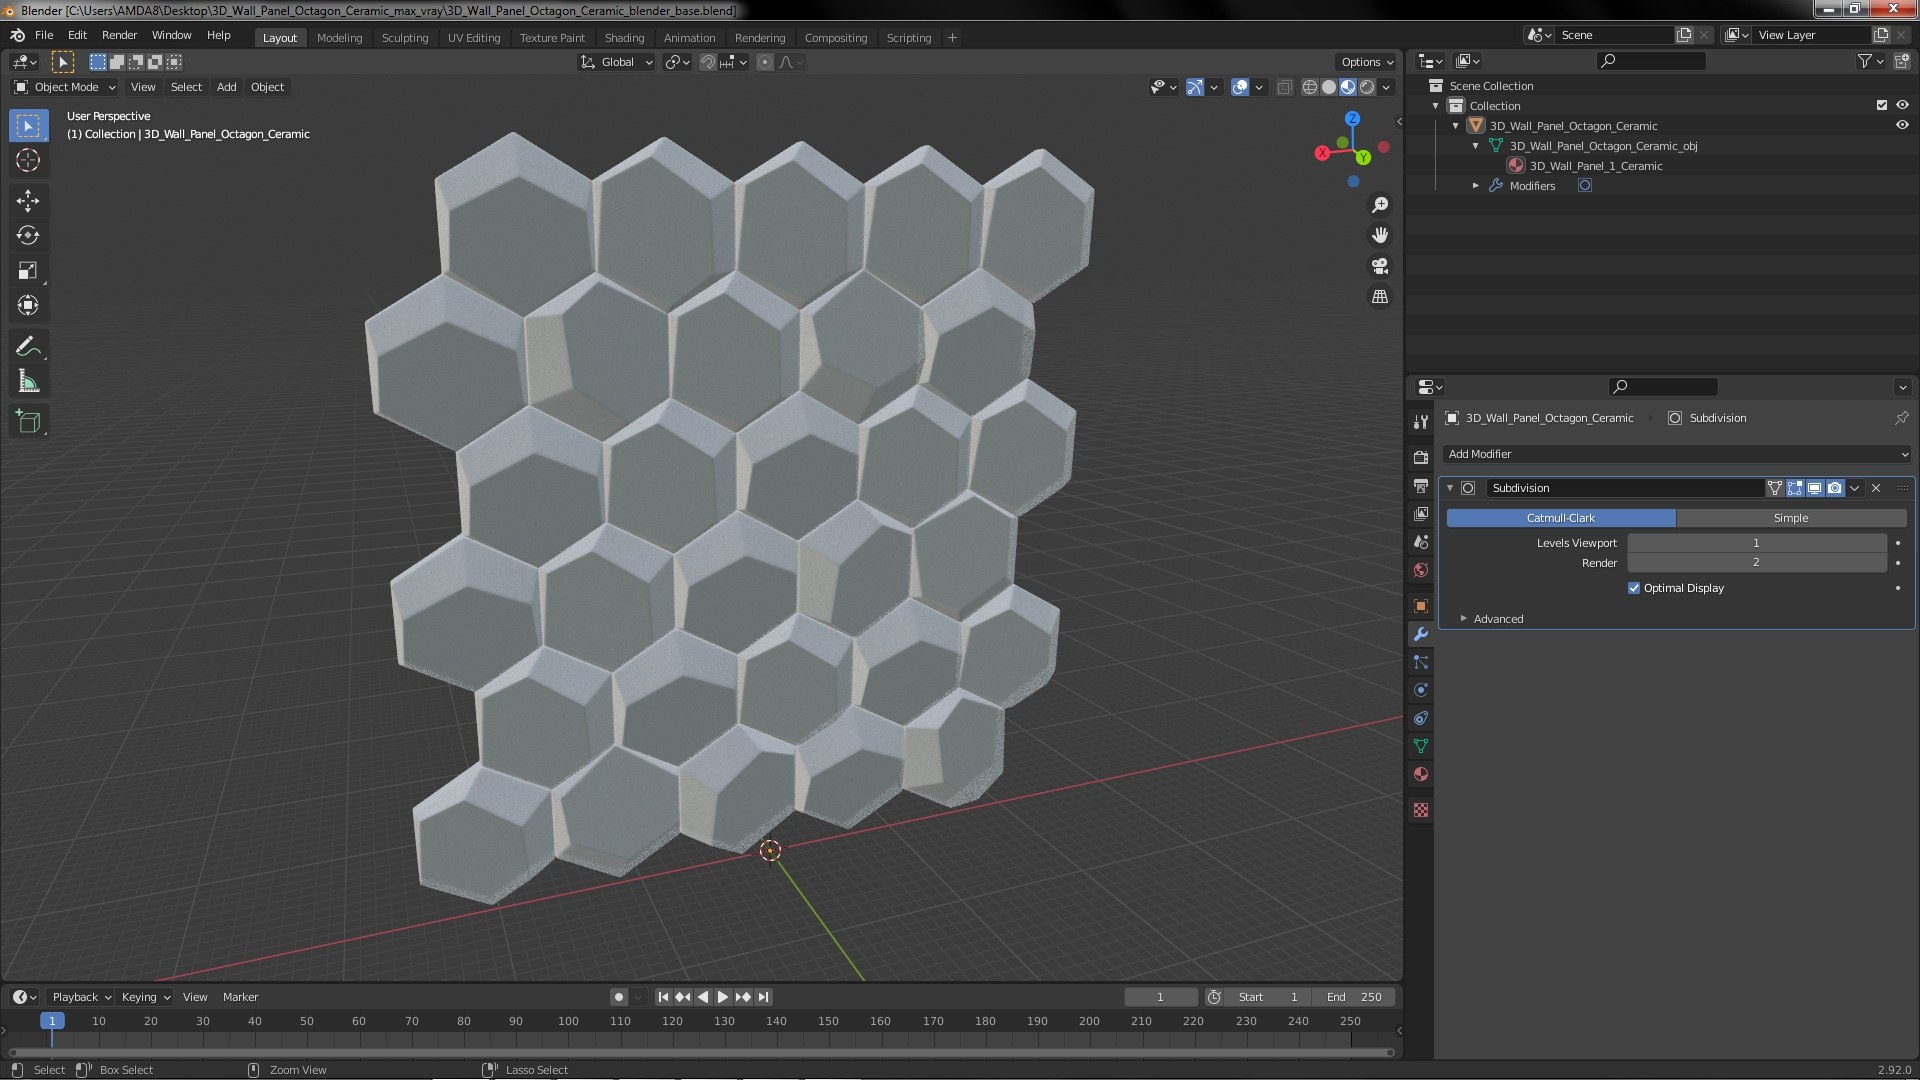Viewport: 1920px width, 1080px height.
Task: Open the Add Modifier dropdown
Action: pos(1677,454)
